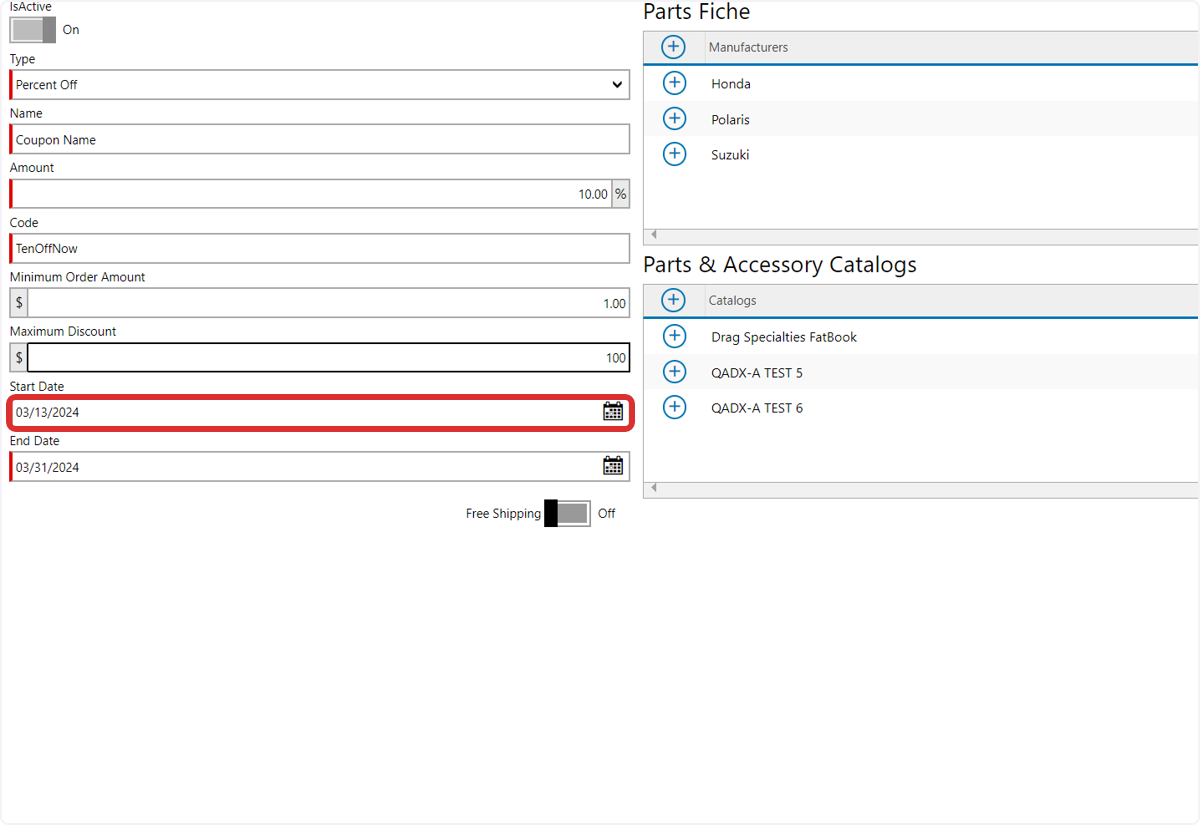Select the QADX-A TEST 6 row
The width and height of the screenshot is (1200, 825).
[921, 407]
